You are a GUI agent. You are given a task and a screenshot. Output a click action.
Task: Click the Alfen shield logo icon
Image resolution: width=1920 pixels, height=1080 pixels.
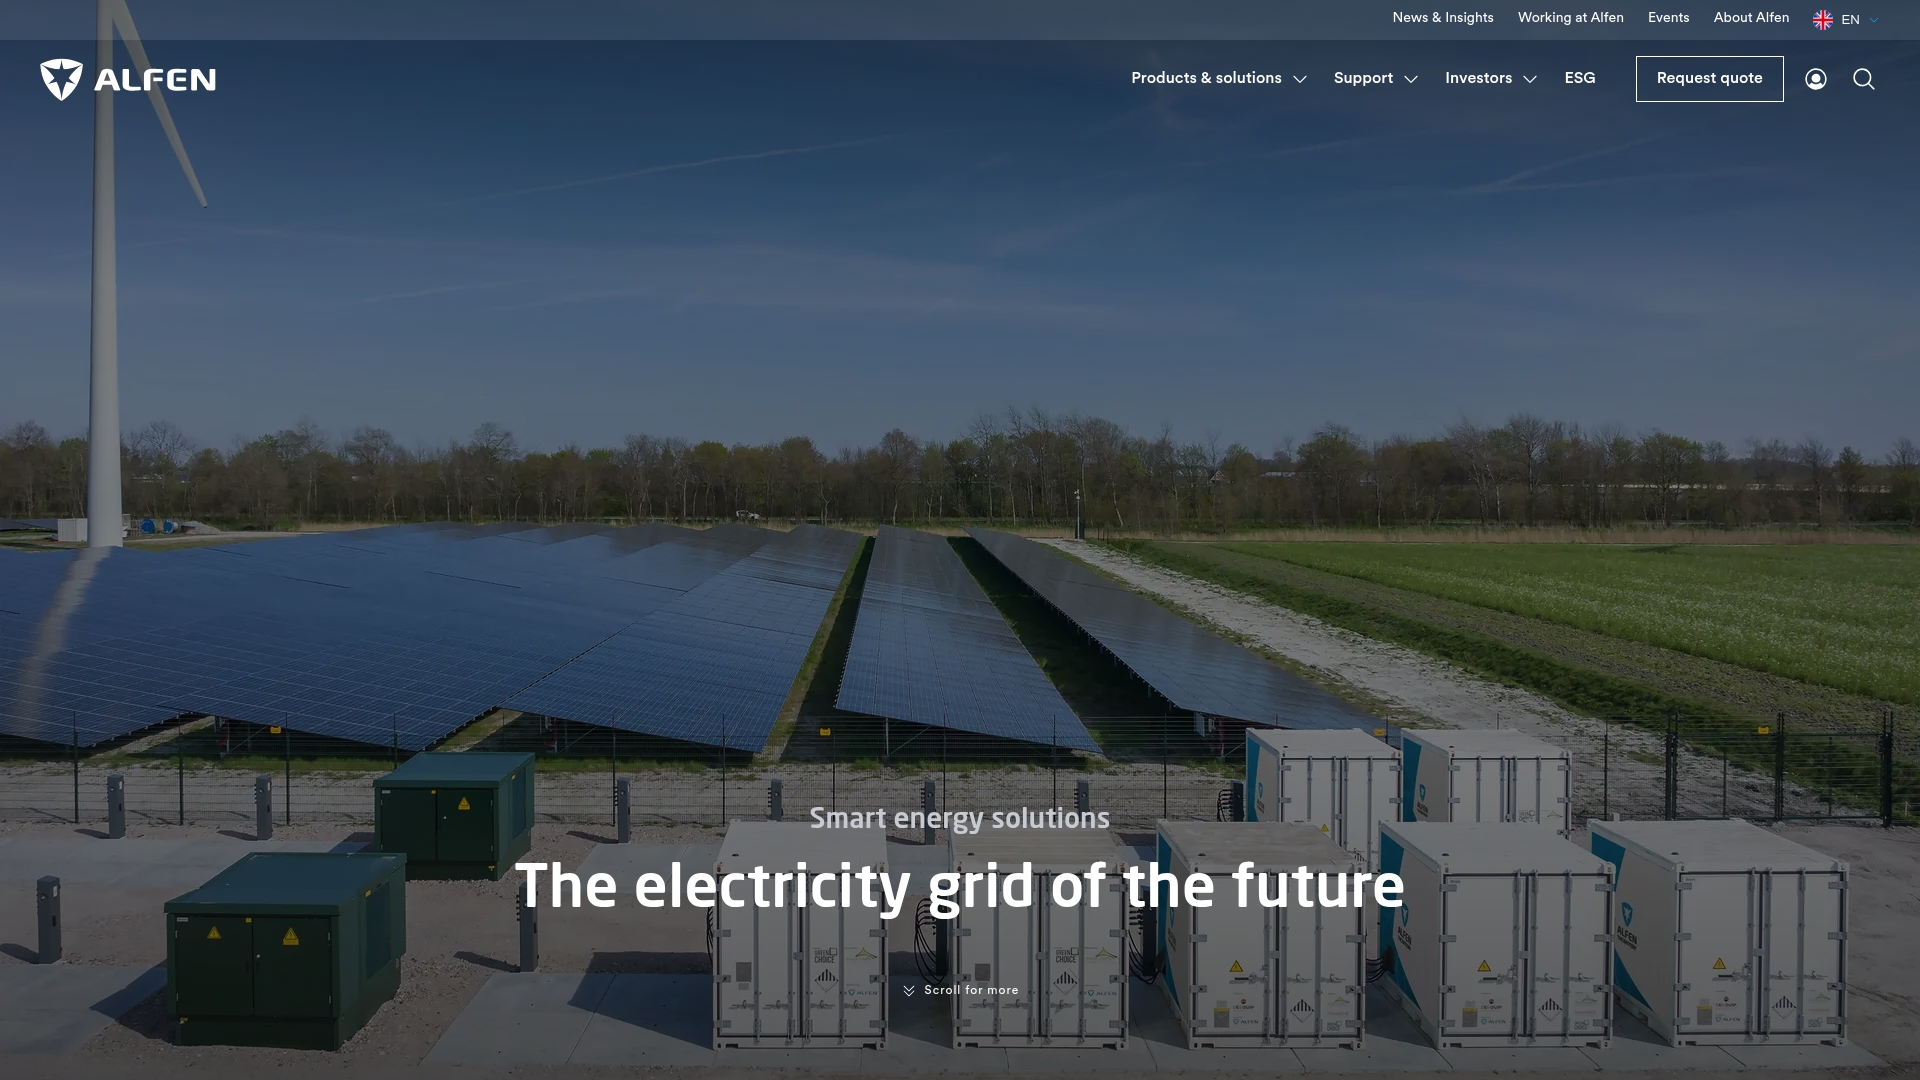(x=61, y=79)
